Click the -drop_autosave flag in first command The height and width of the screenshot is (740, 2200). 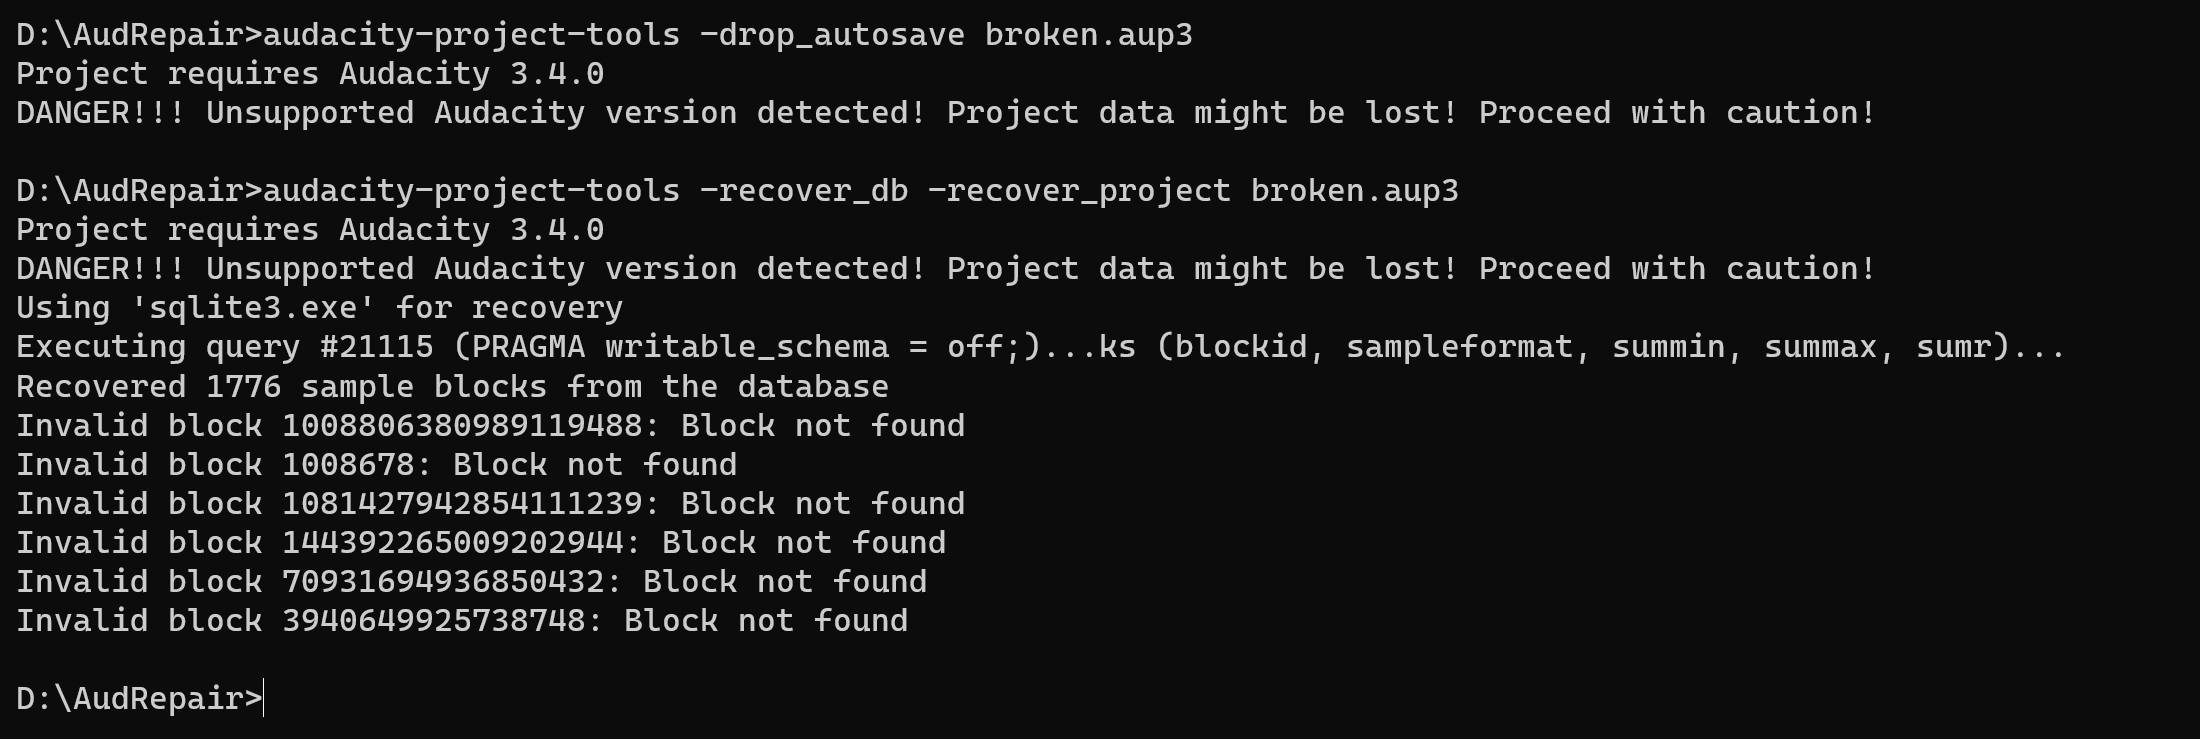(x=832, y=35)
